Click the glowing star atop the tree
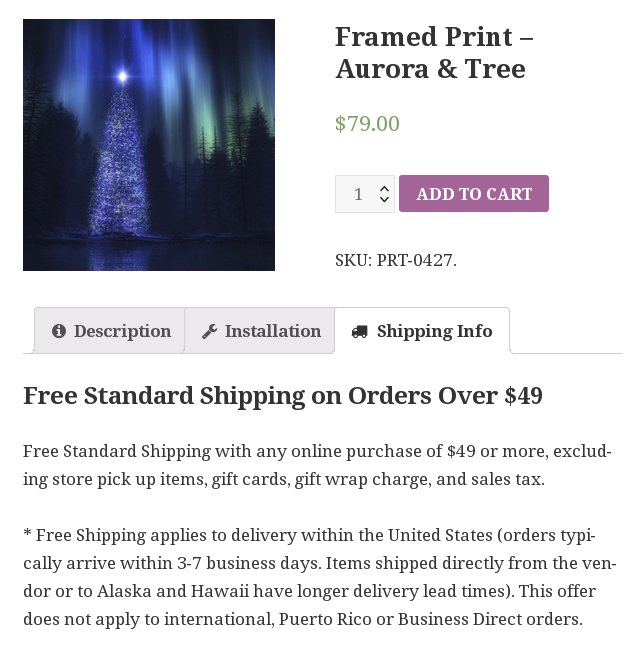641x649 pixels. 122,76
